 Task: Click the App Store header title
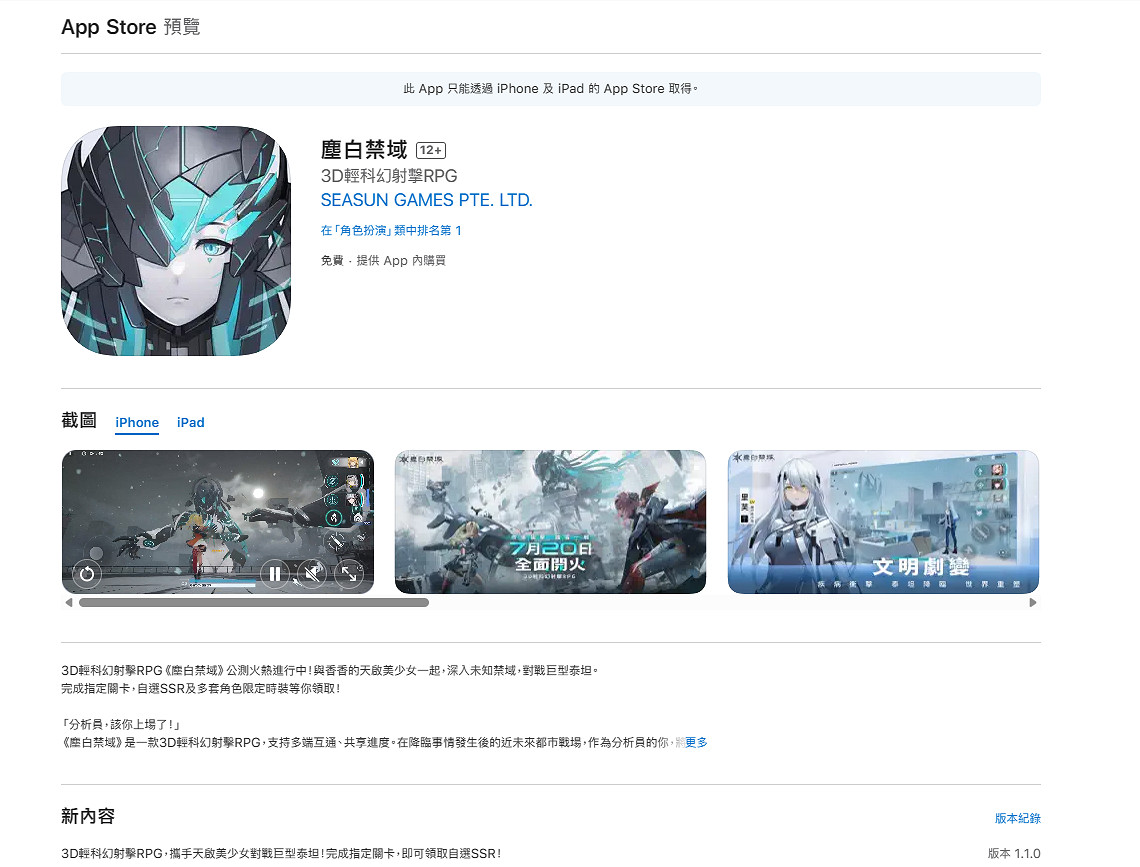108,27
